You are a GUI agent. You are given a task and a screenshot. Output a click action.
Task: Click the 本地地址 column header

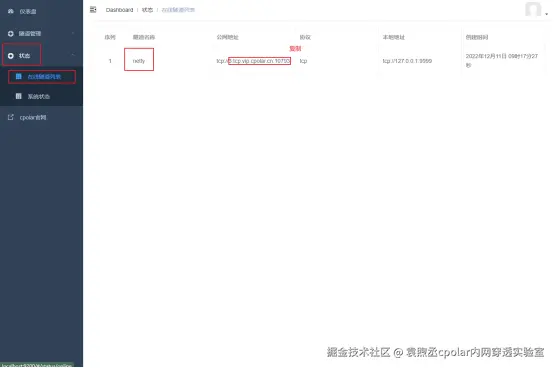tap(394, 37)
